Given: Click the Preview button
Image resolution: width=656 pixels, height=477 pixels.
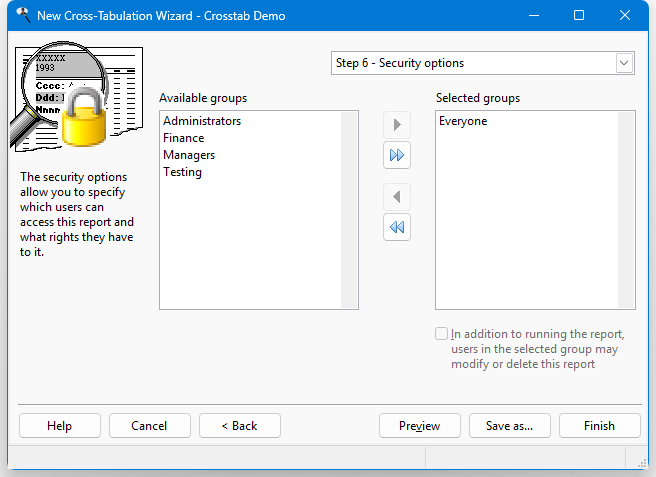Looking at the screenshot, I should pos(419,425).
